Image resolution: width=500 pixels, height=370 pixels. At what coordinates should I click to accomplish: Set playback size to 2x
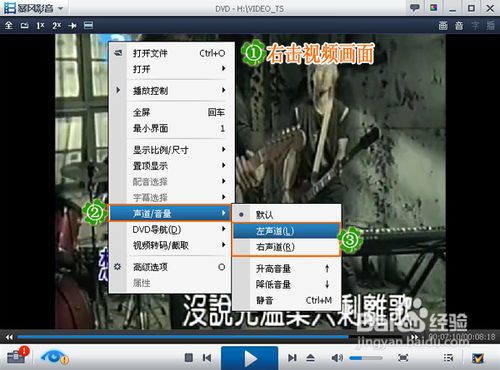56,25
